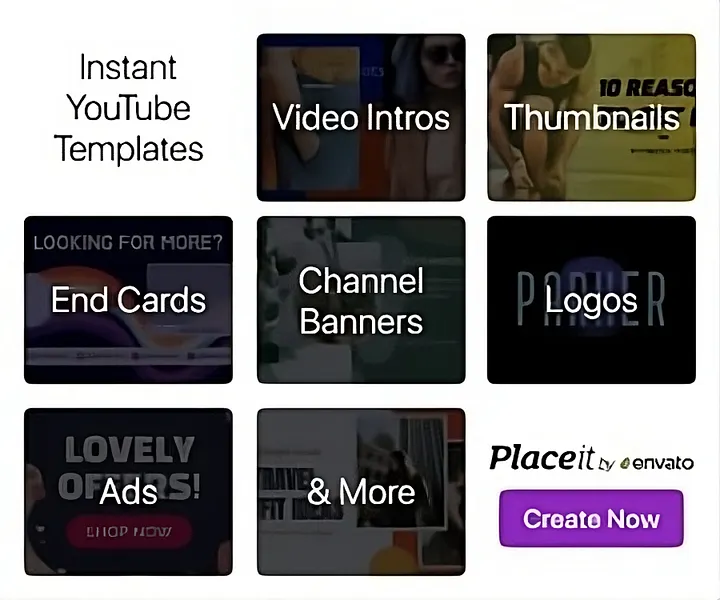
Task: Select the Ads template tile
Action: pyautogui.click(x=128, y=492)
